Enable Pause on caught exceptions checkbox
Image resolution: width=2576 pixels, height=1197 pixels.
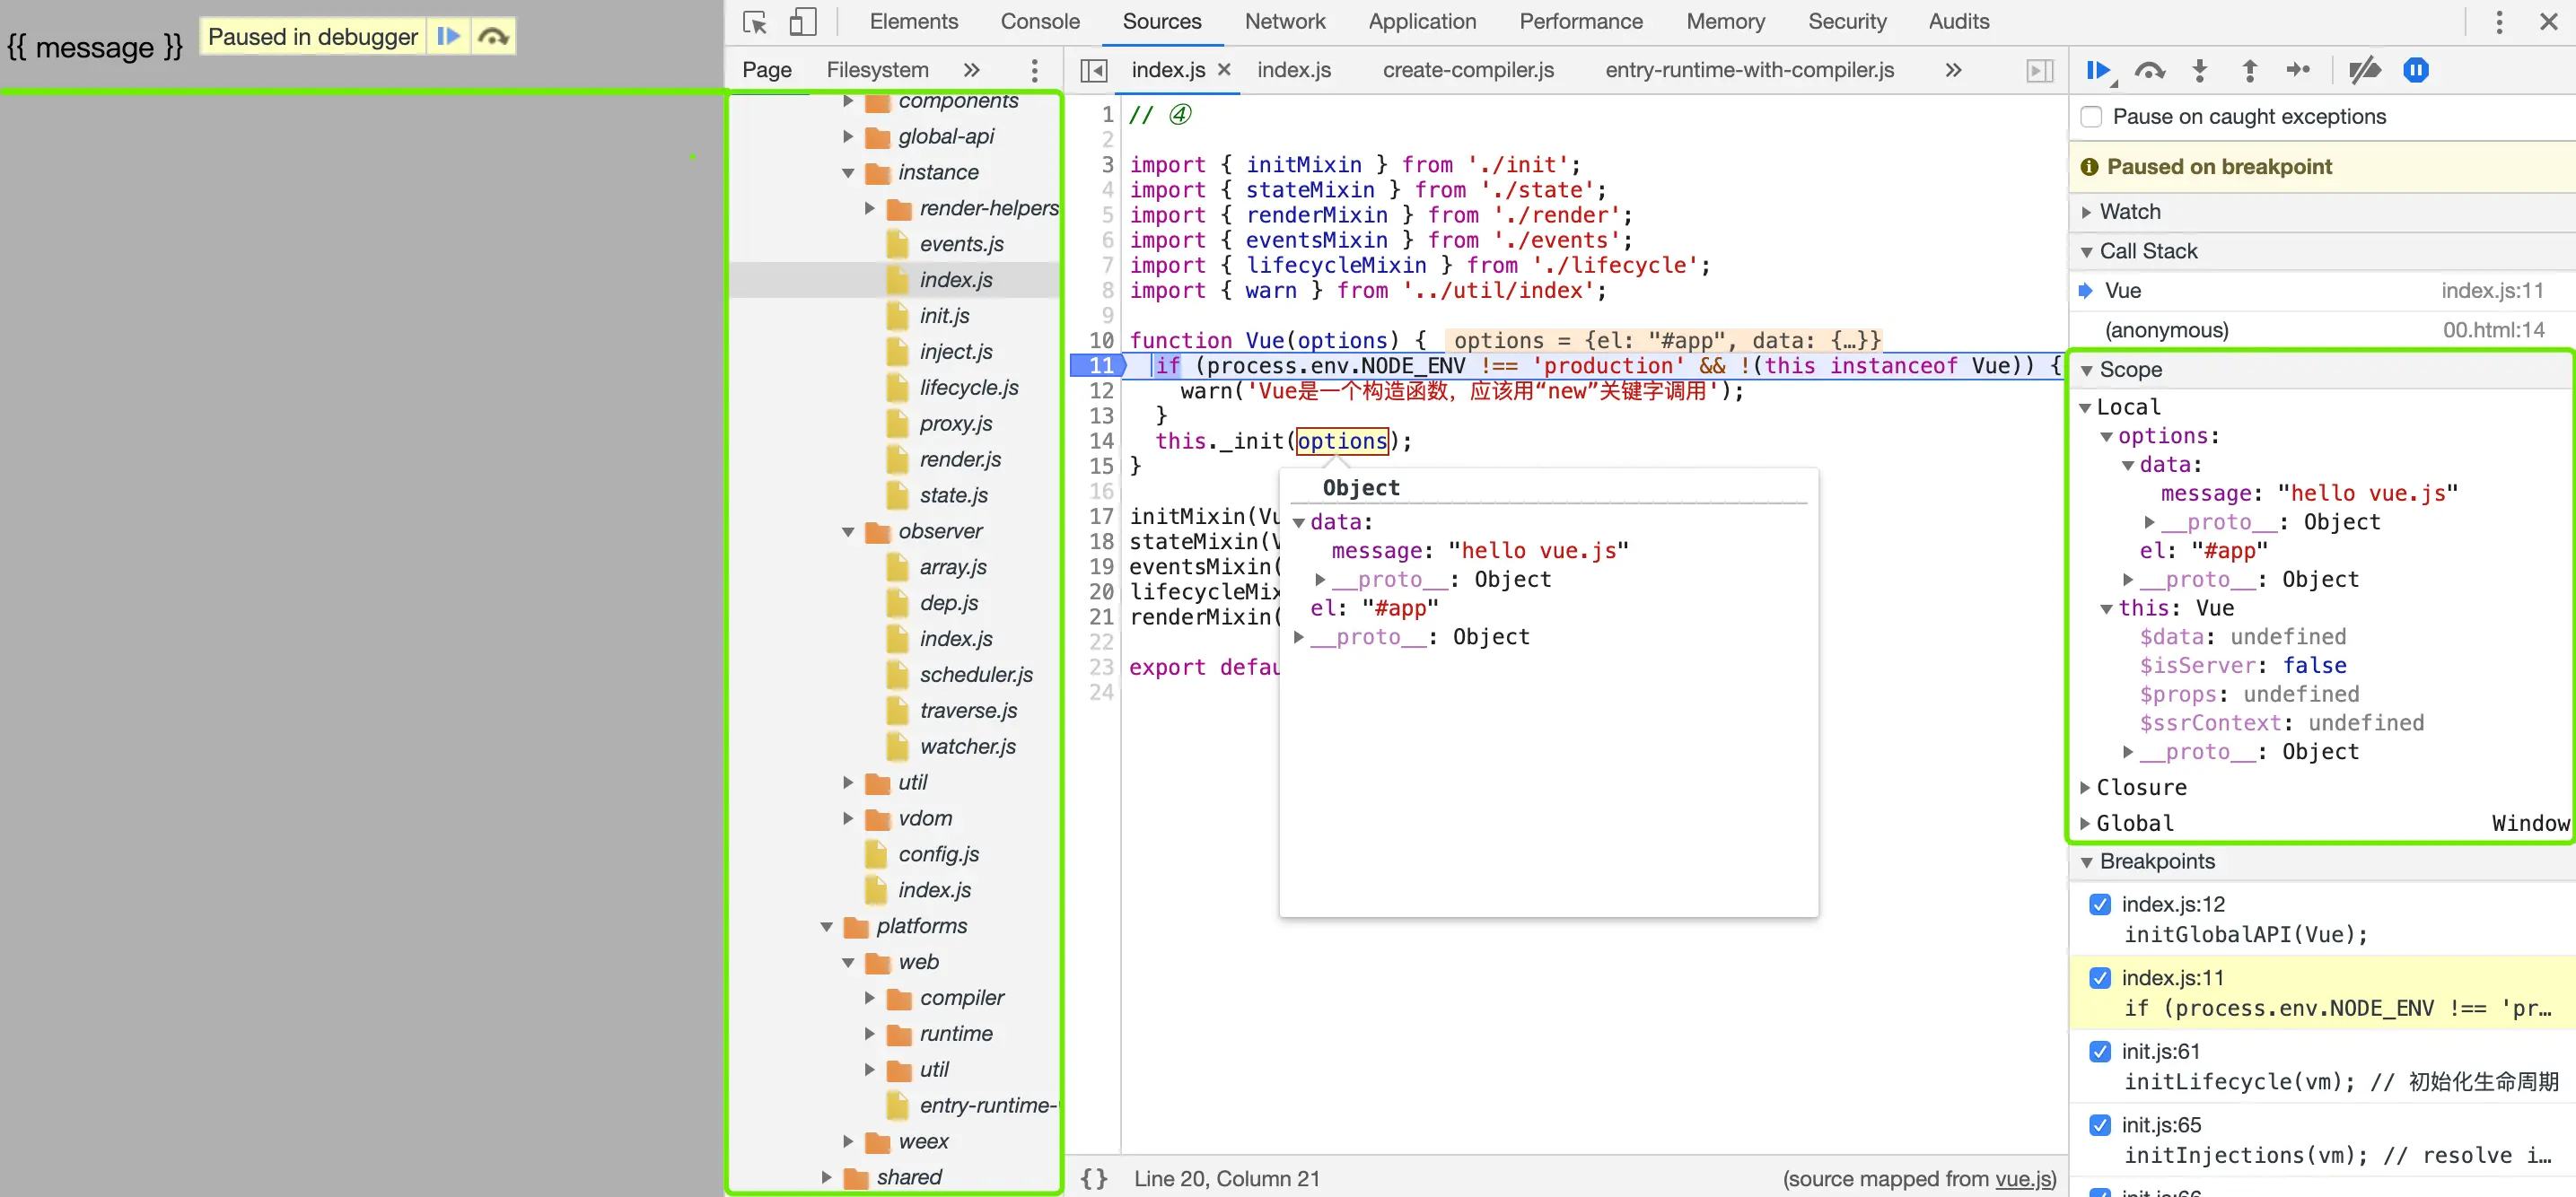[x=2090, y=117]
